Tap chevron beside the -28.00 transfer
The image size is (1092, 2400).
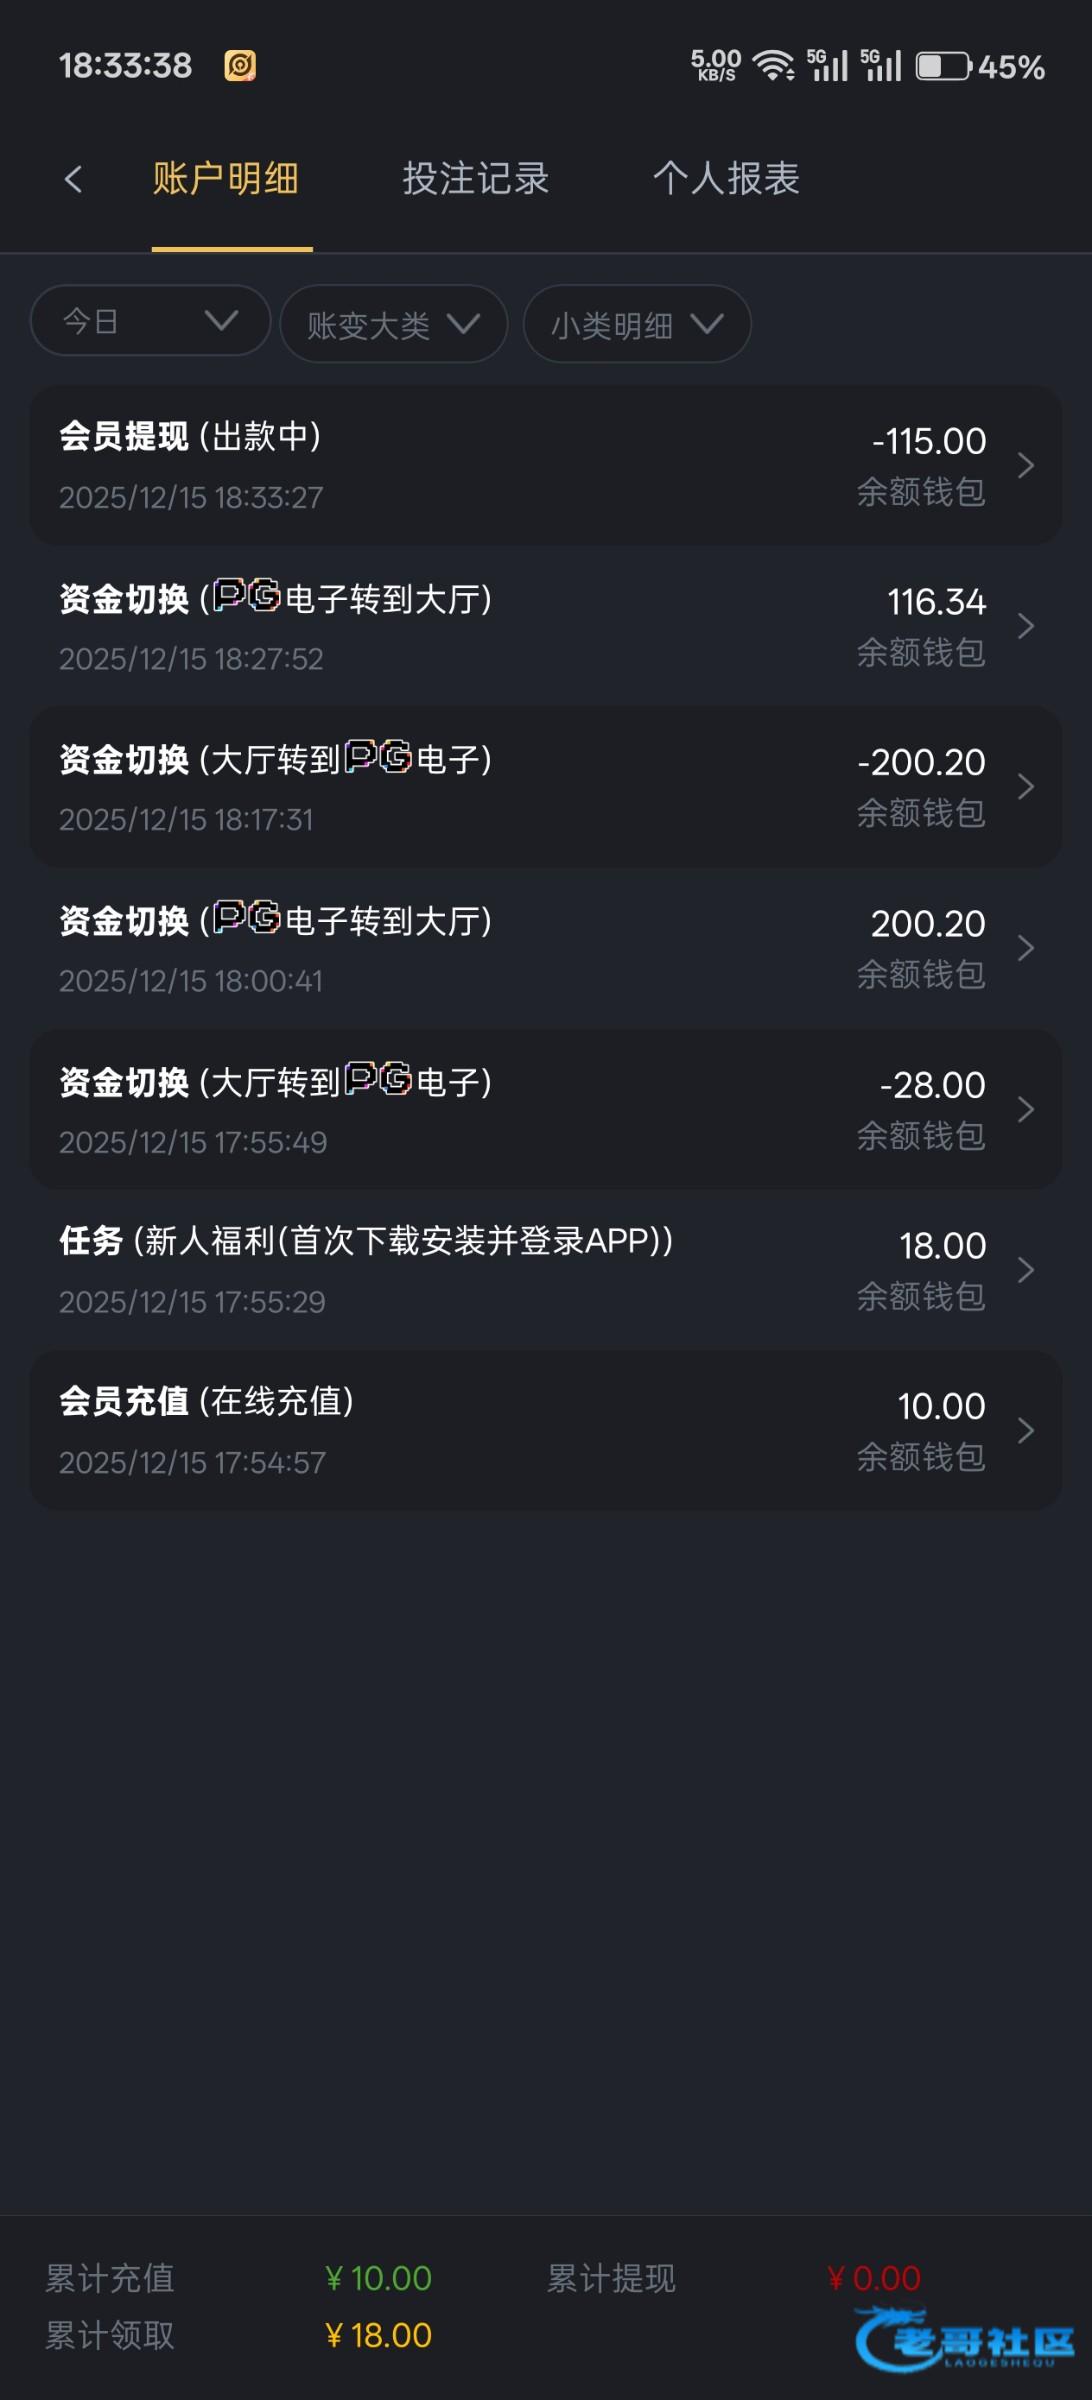(1025, 1109)
